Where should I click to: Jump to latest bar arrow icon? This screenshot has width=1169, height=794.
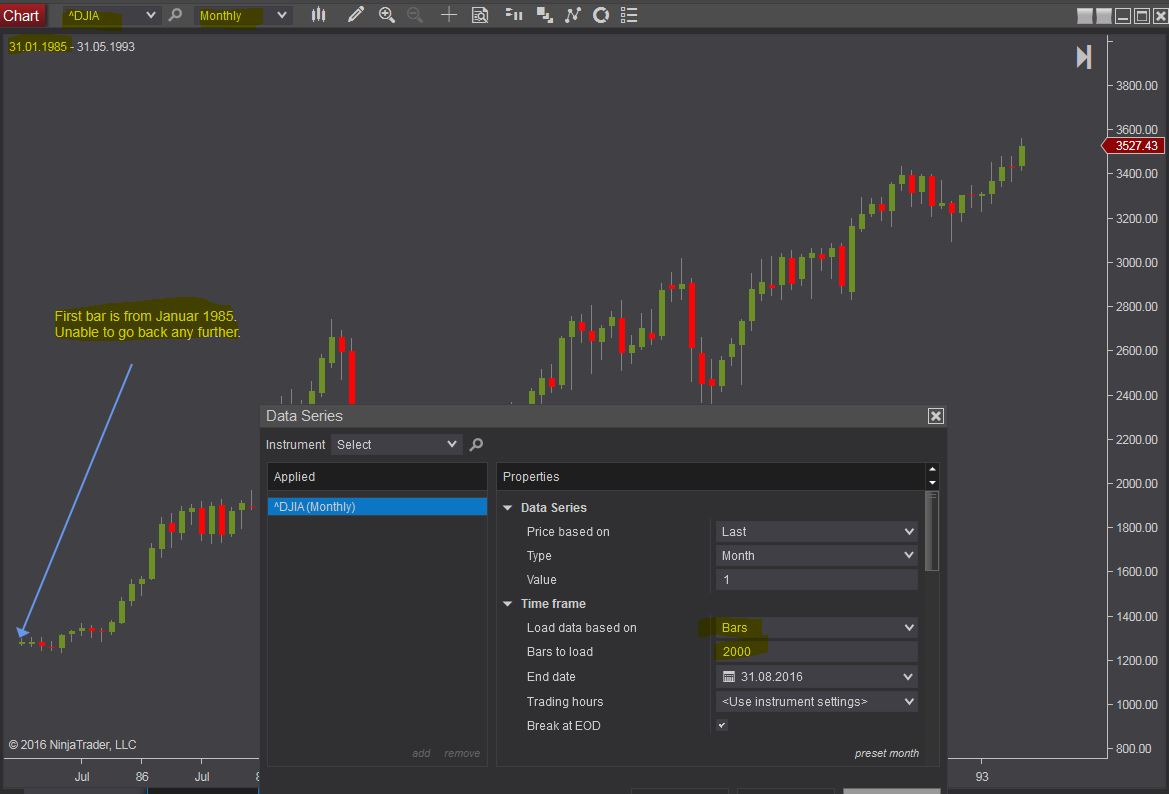[x=1084, y=57]
